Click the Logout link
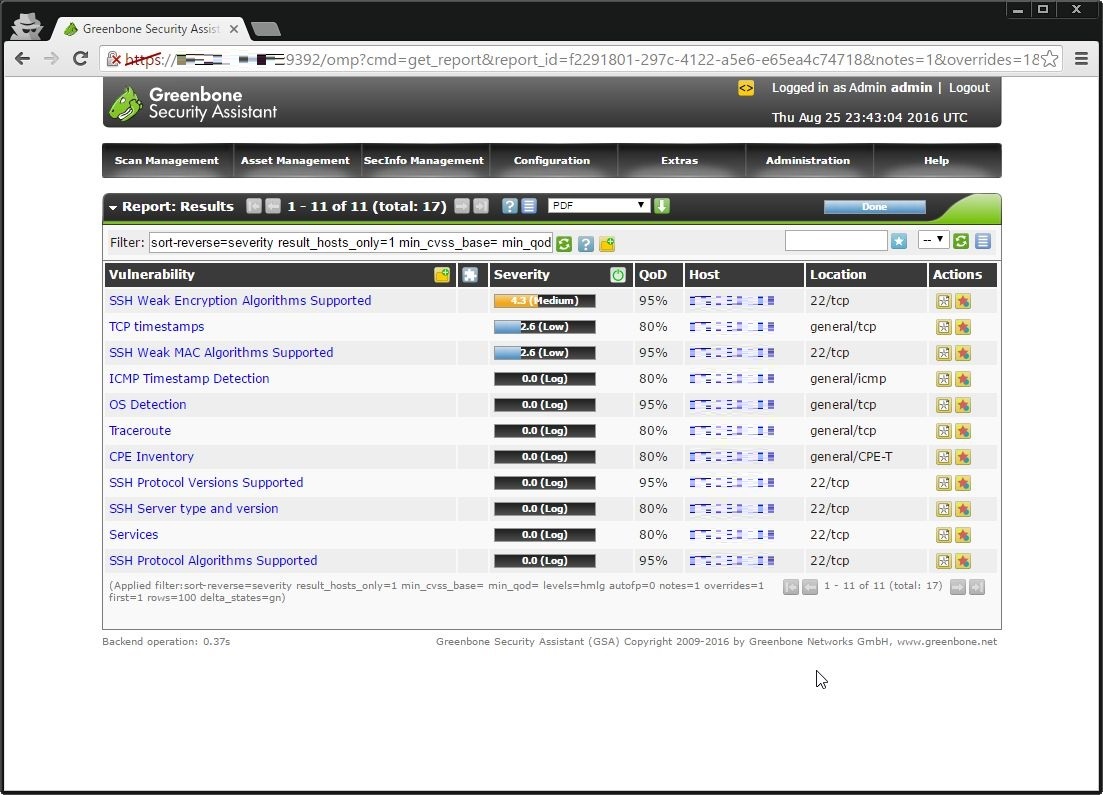The height and width of the screenshot is (795, 1103). pos(969,88)
